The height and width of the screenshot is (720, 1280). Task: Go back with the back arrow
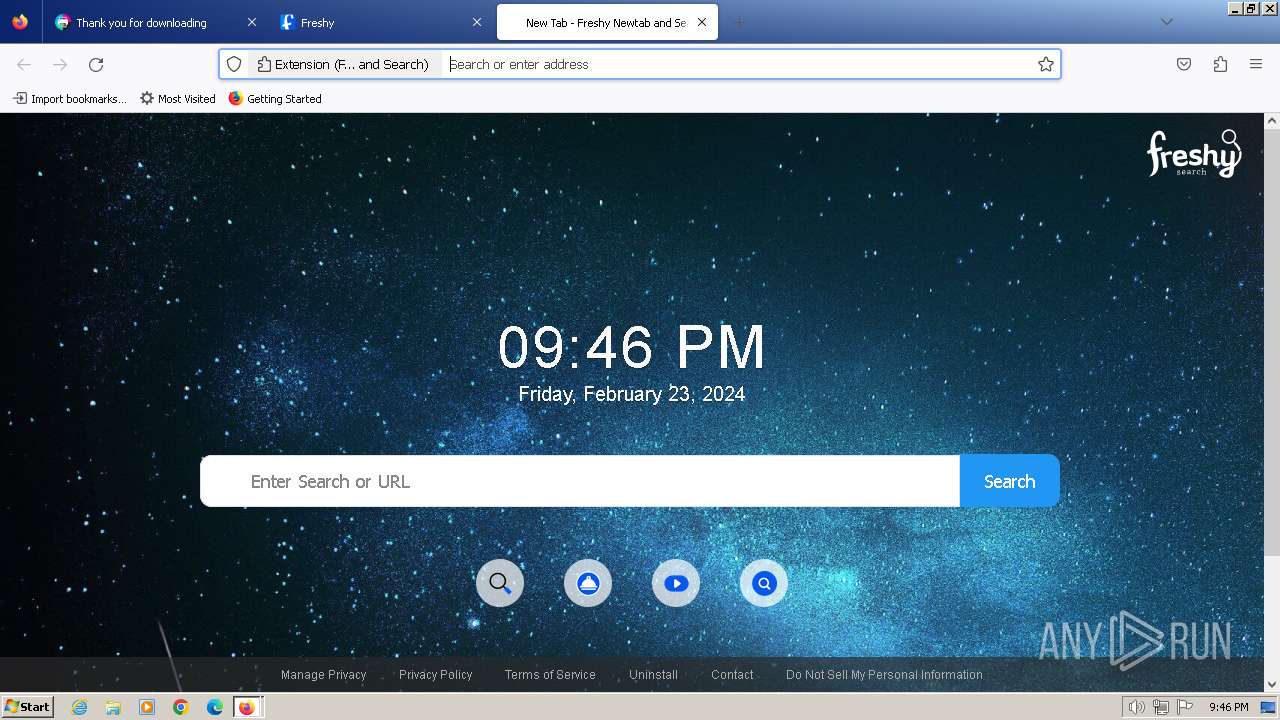point(24,64)
